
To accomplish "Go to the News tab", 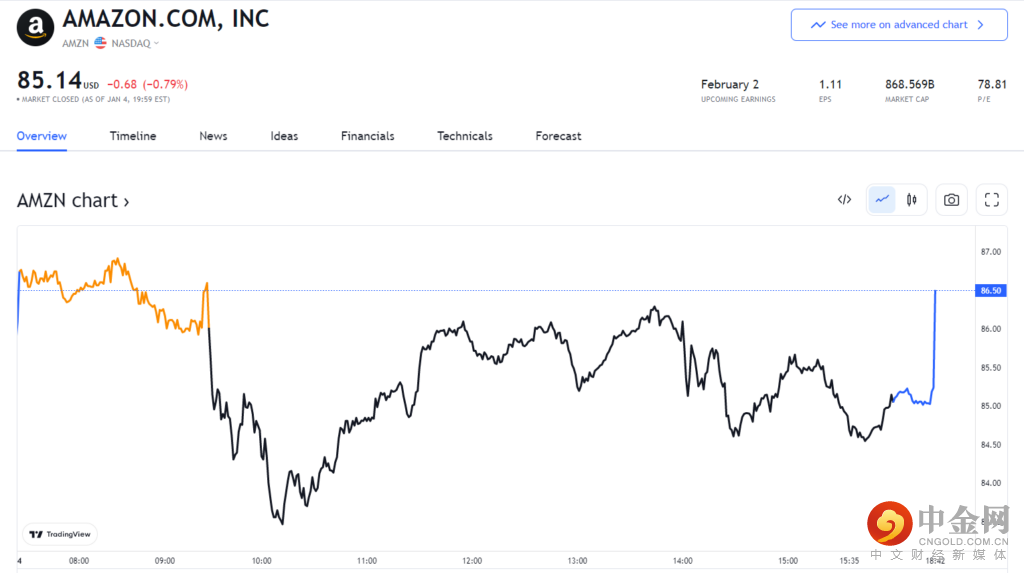I will click(x=213, y=136).
